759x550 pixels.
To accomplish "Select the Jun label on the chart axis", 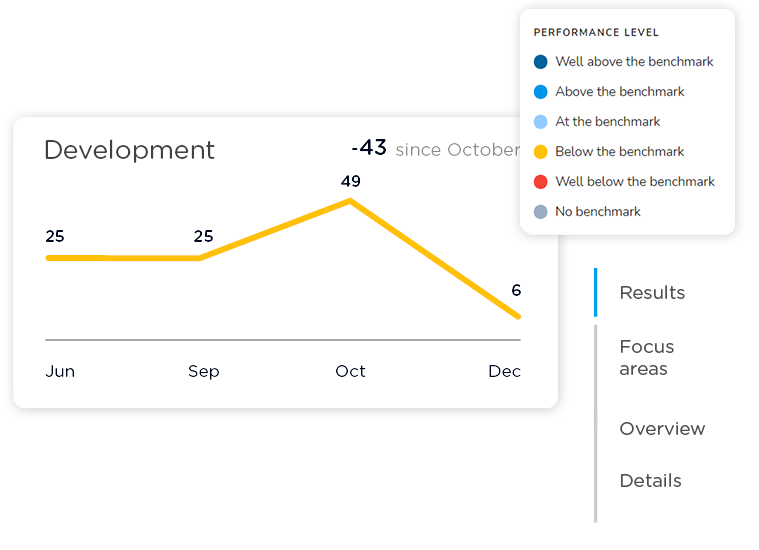I will [x=60, y=371].
